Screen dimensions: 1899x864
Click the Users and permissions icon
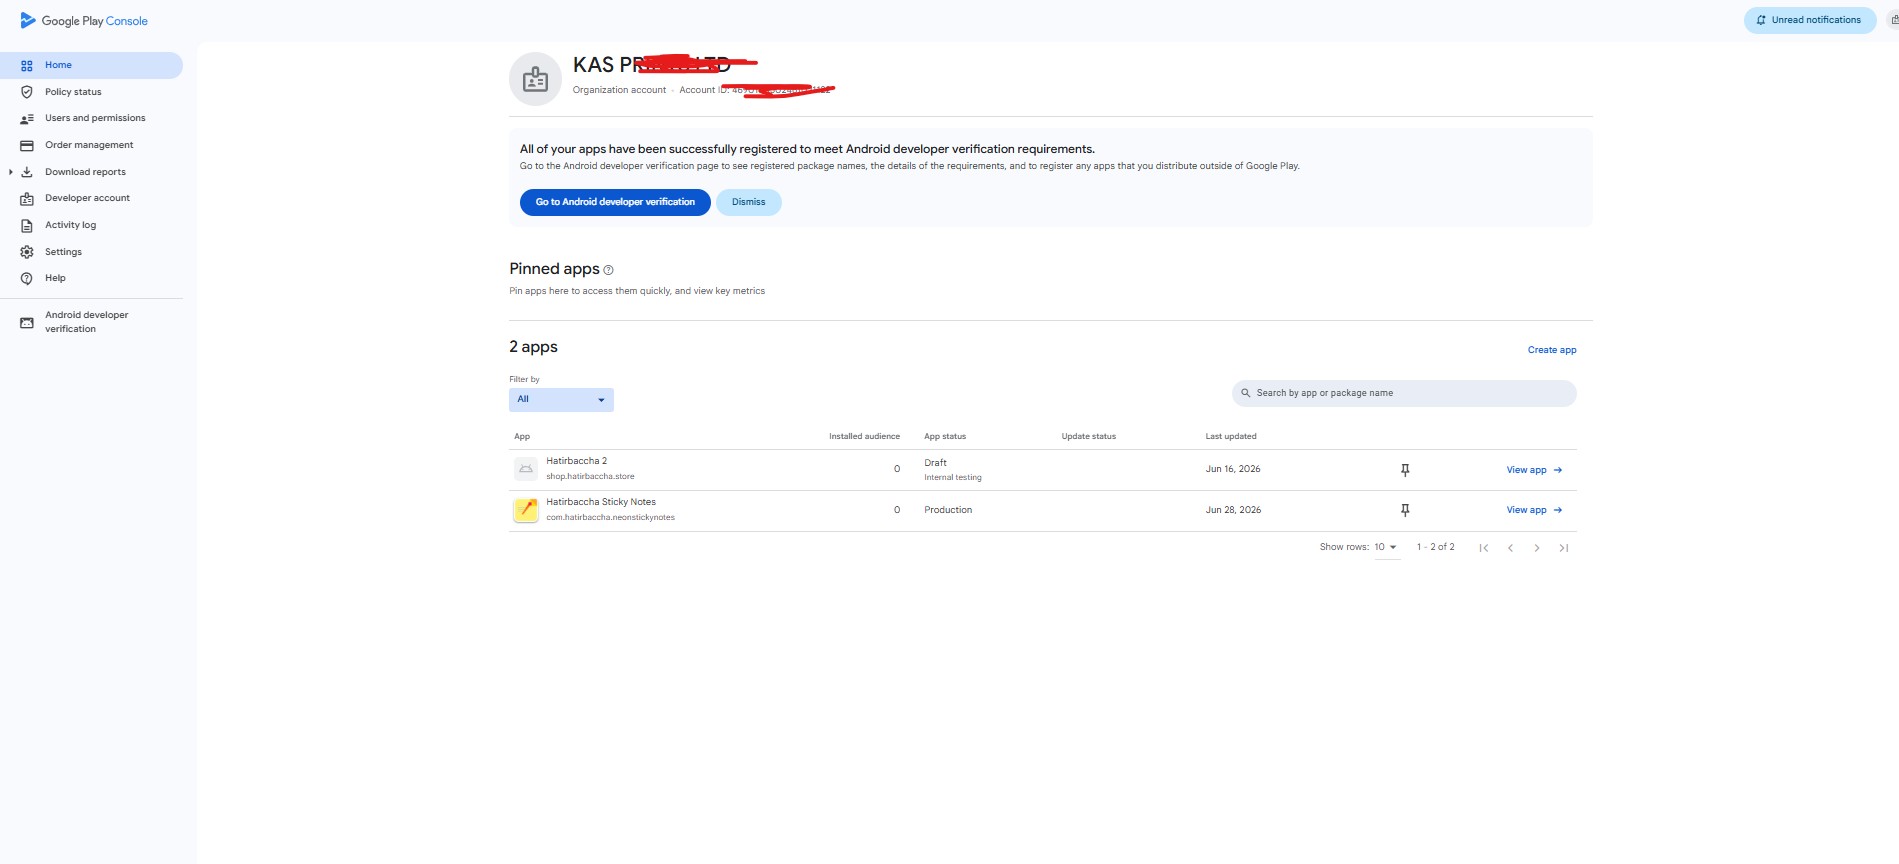[27, 118]
